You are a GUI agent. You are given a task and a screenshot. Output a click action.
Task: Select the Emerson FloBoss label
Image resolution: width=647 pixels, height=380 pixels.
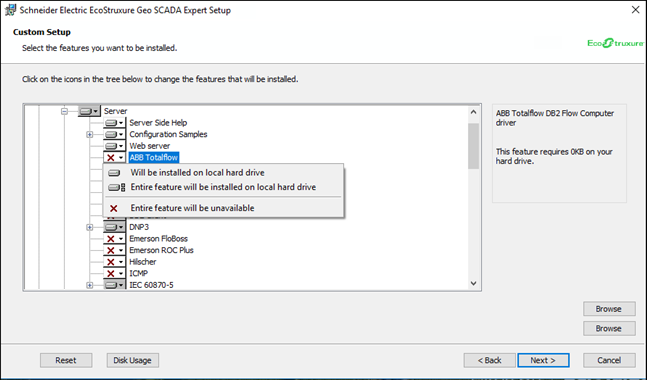[158, 238]
